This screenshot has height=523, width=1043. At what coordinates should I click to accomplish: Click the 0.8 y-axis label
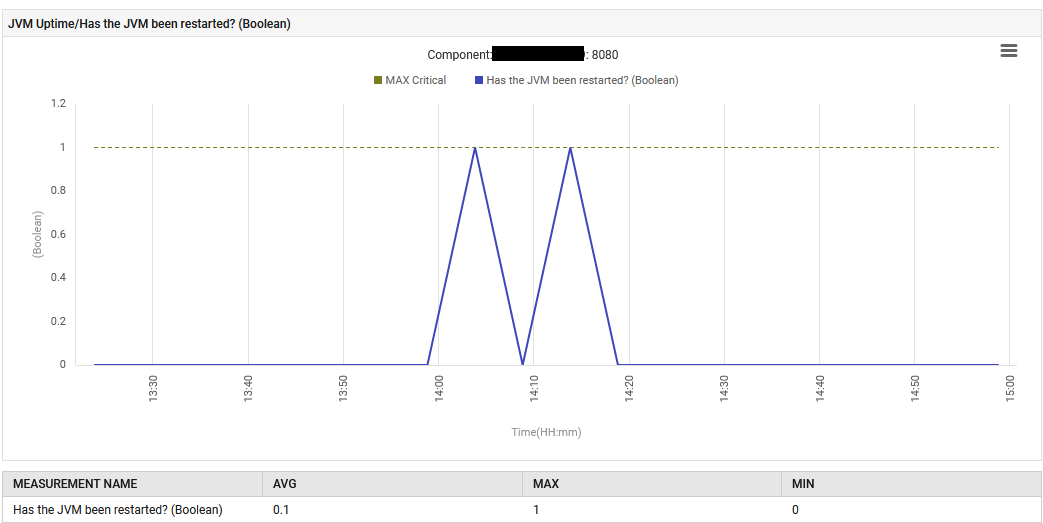pos(59,190)
